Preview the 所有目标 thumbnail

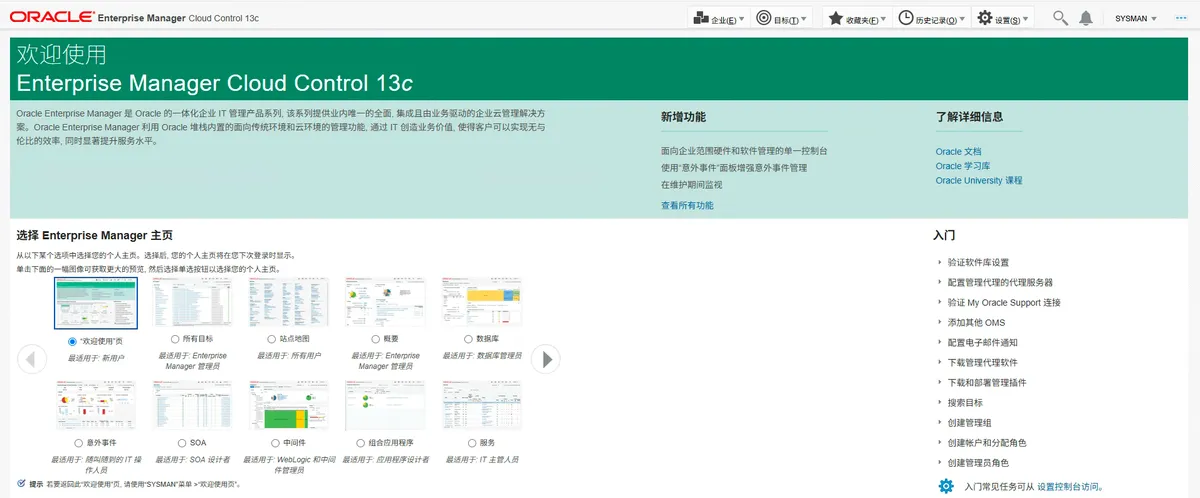pos(192,303)
